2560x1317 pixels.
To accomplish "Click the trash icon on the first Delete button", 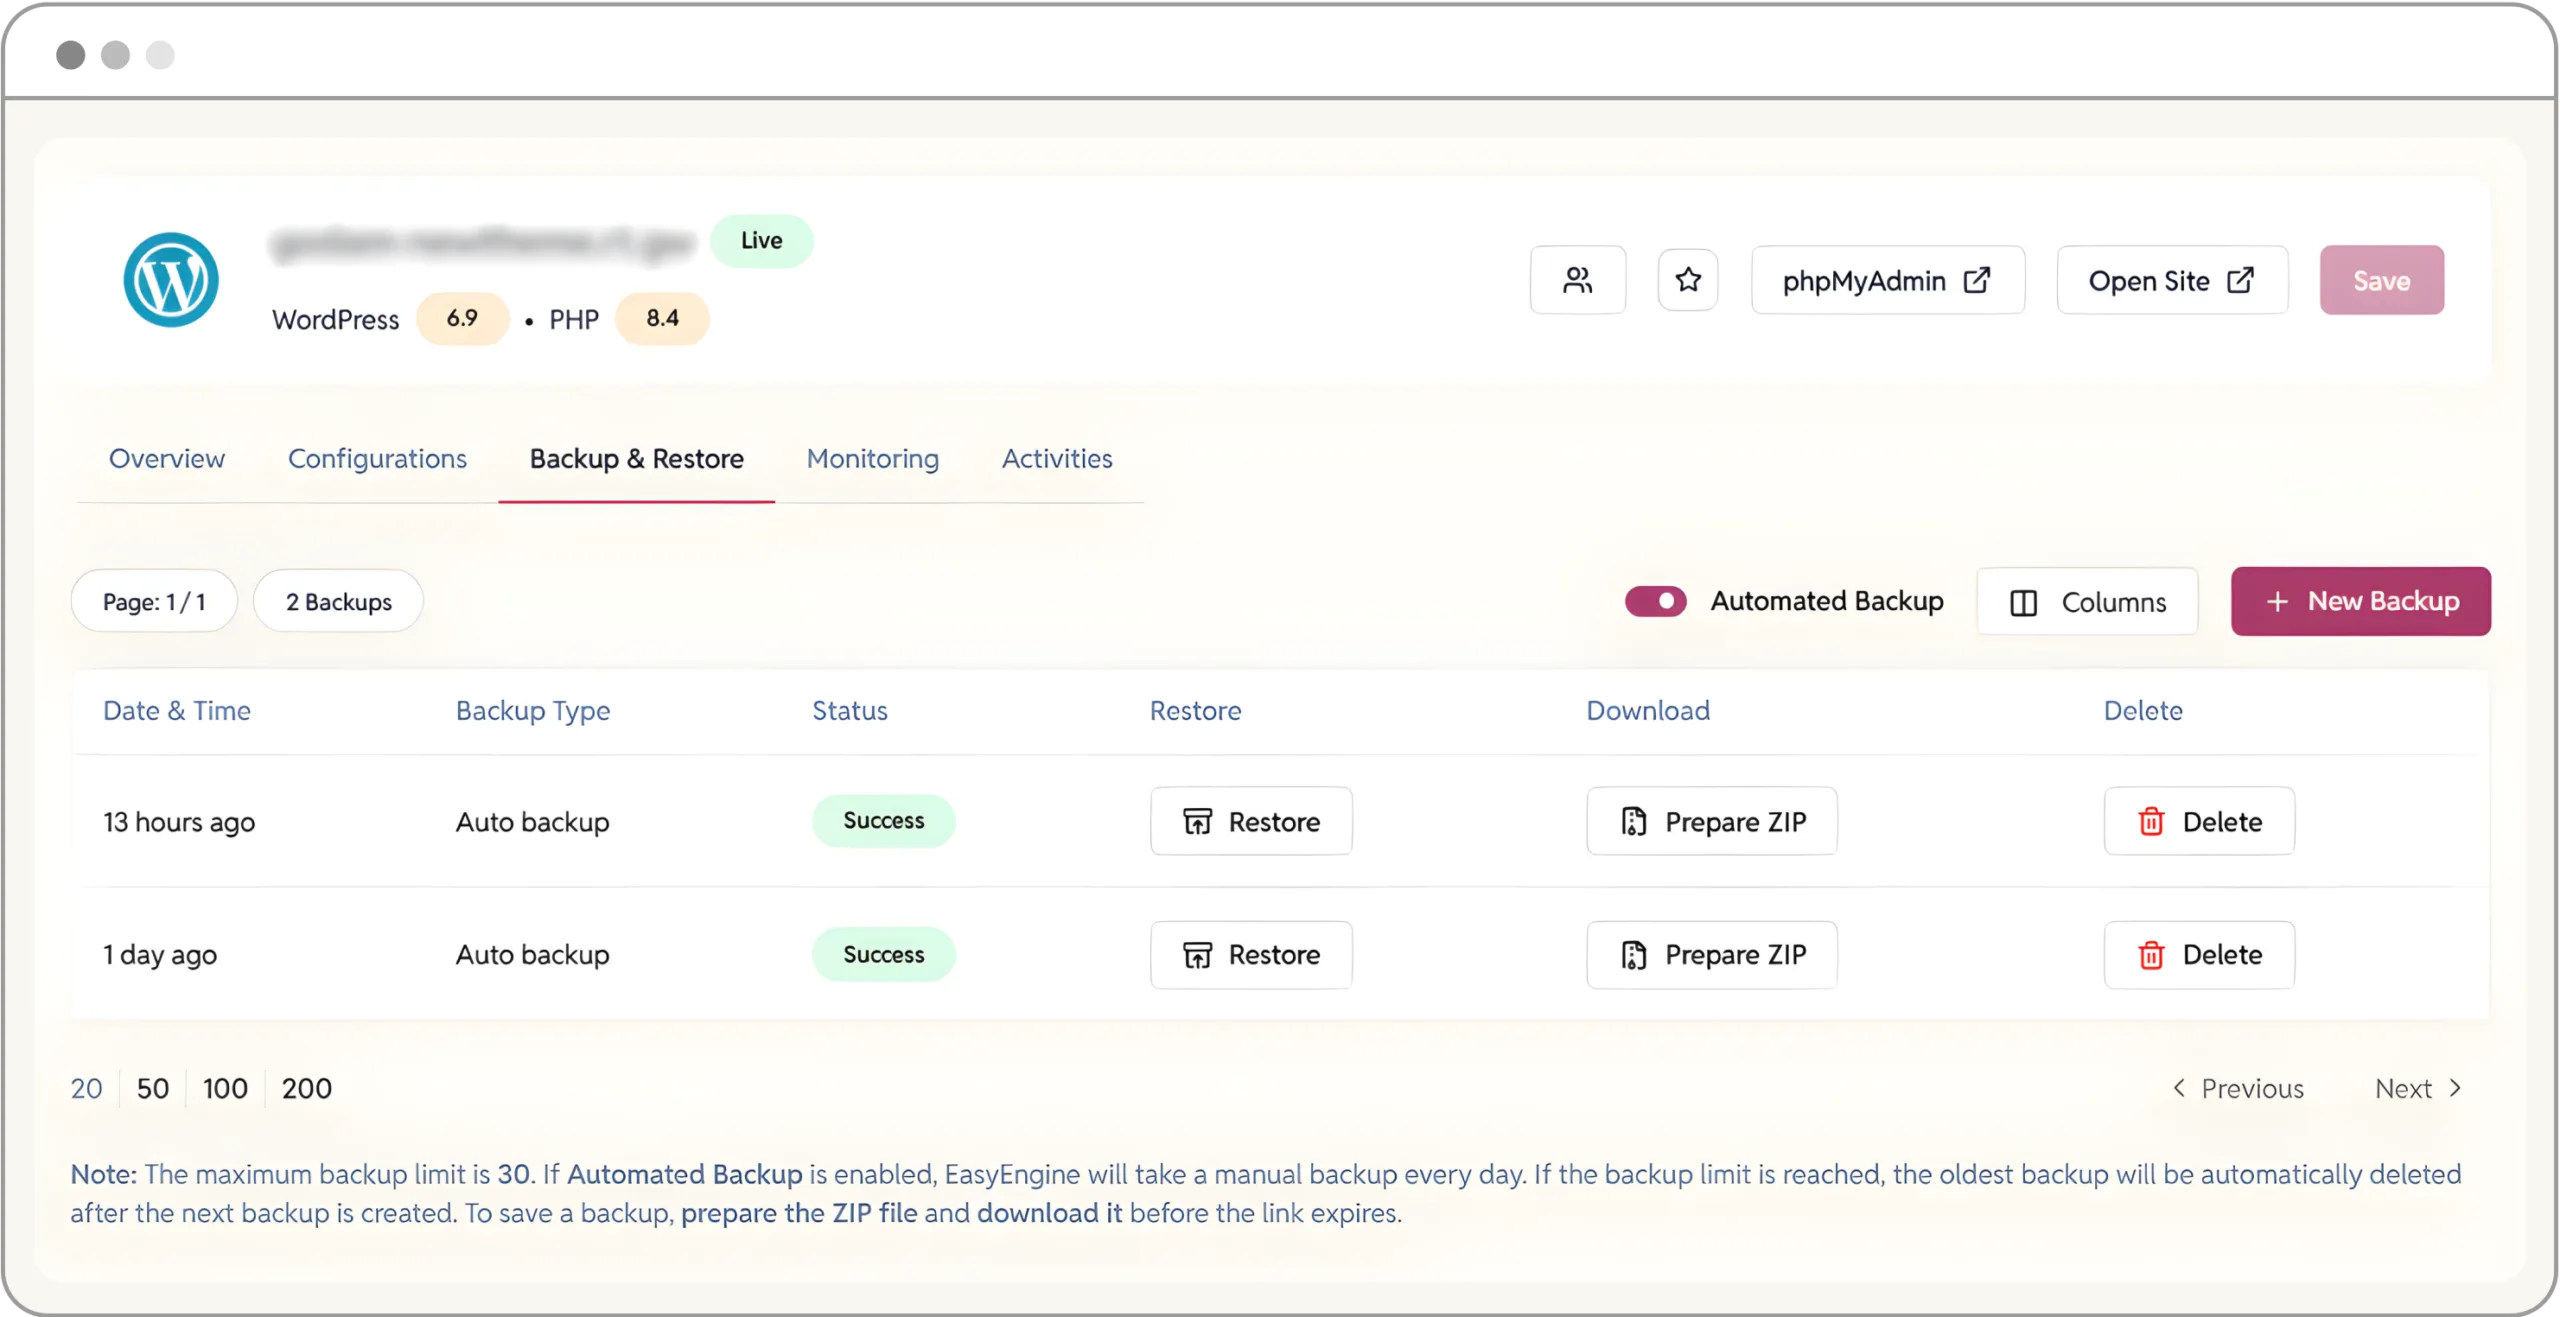I will pos(2150,821).
